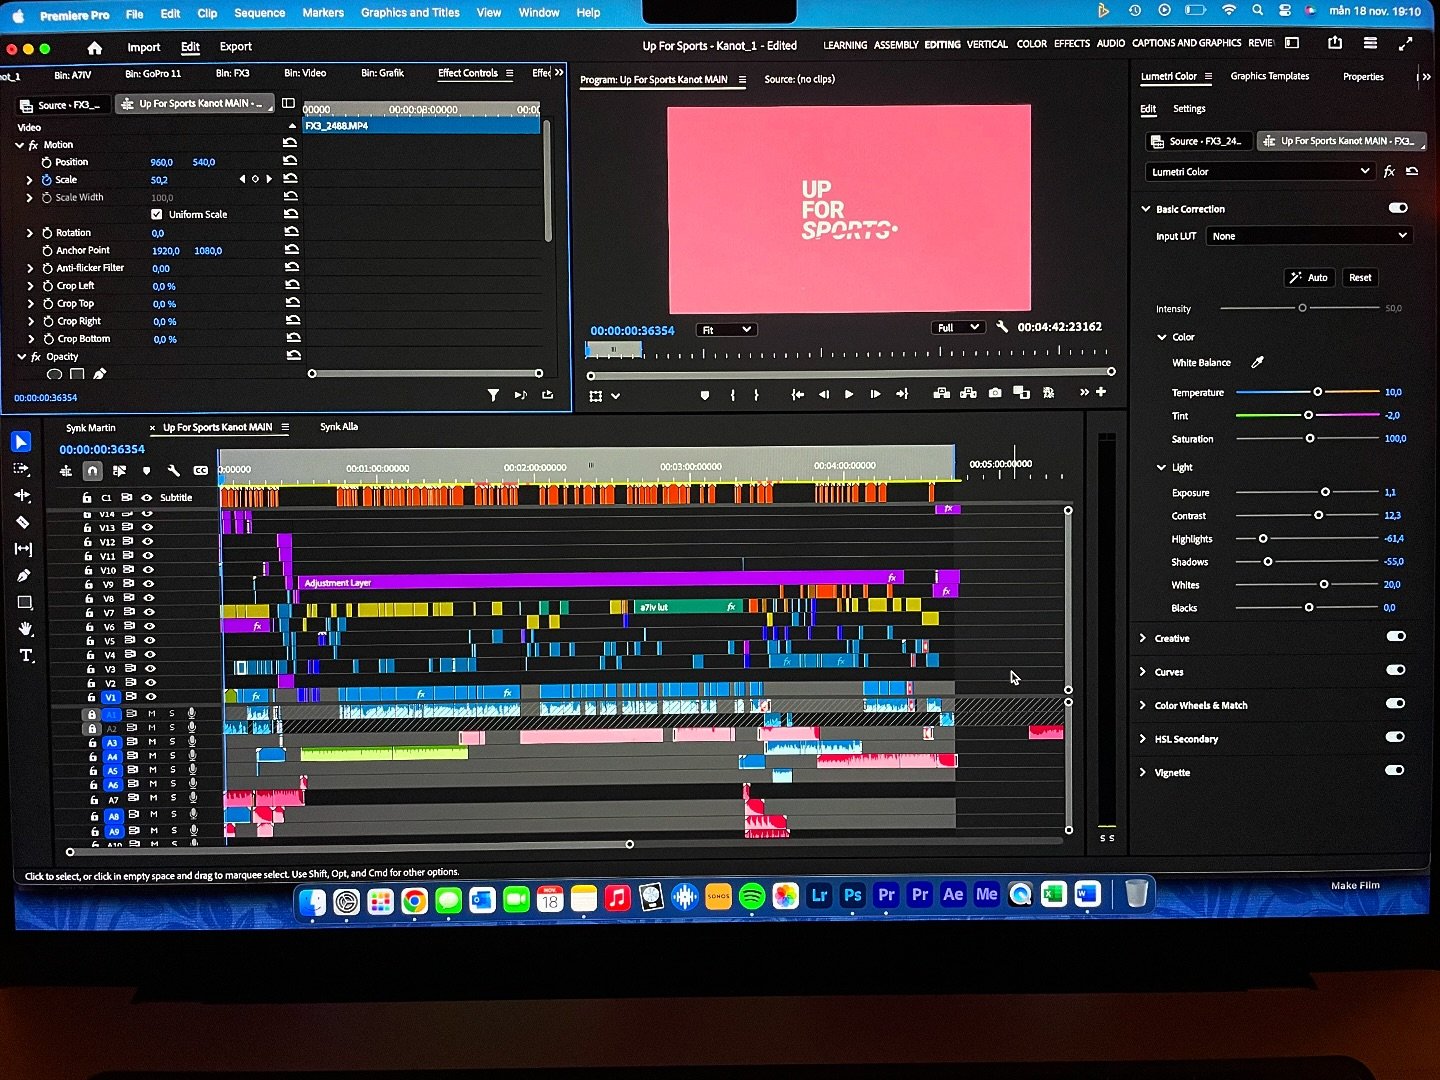Toggle Linked Selection in timeline
Image resolution: width=1440 pixels, height=1080 pixels.
[x=119, y=471]
